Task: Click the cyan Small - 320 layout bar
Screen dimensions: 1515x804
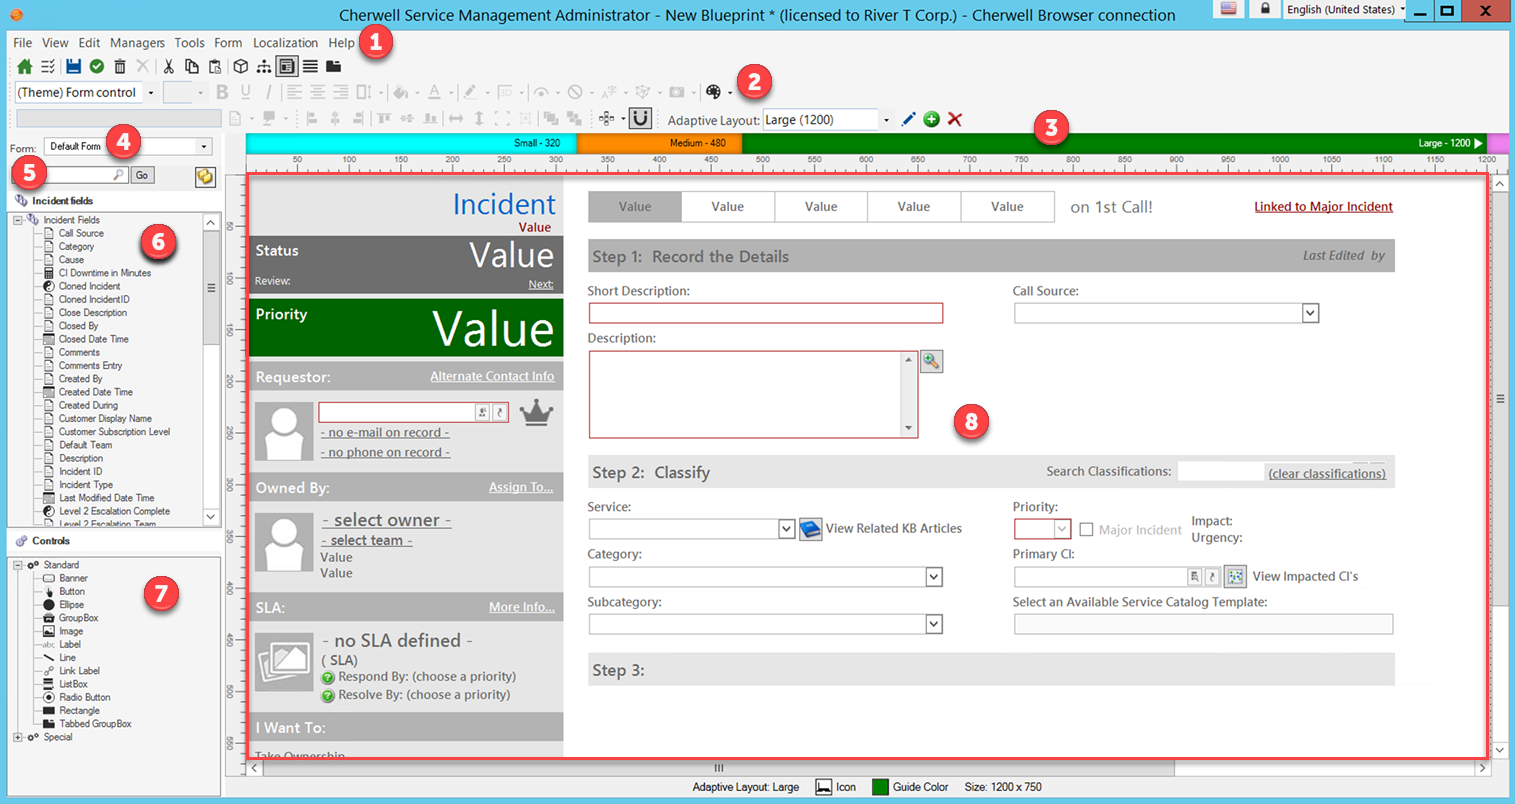Action: point(411,143)
